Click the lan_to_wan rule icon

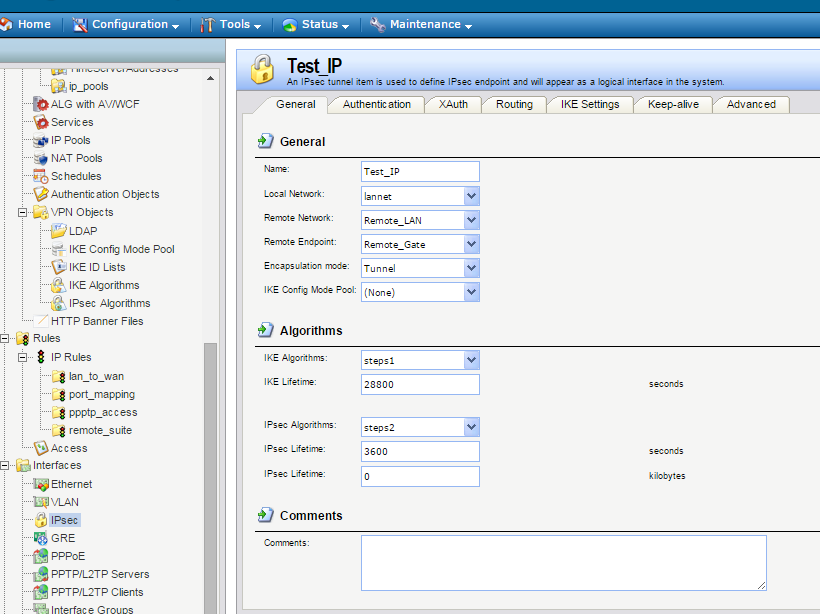point(59,376)
